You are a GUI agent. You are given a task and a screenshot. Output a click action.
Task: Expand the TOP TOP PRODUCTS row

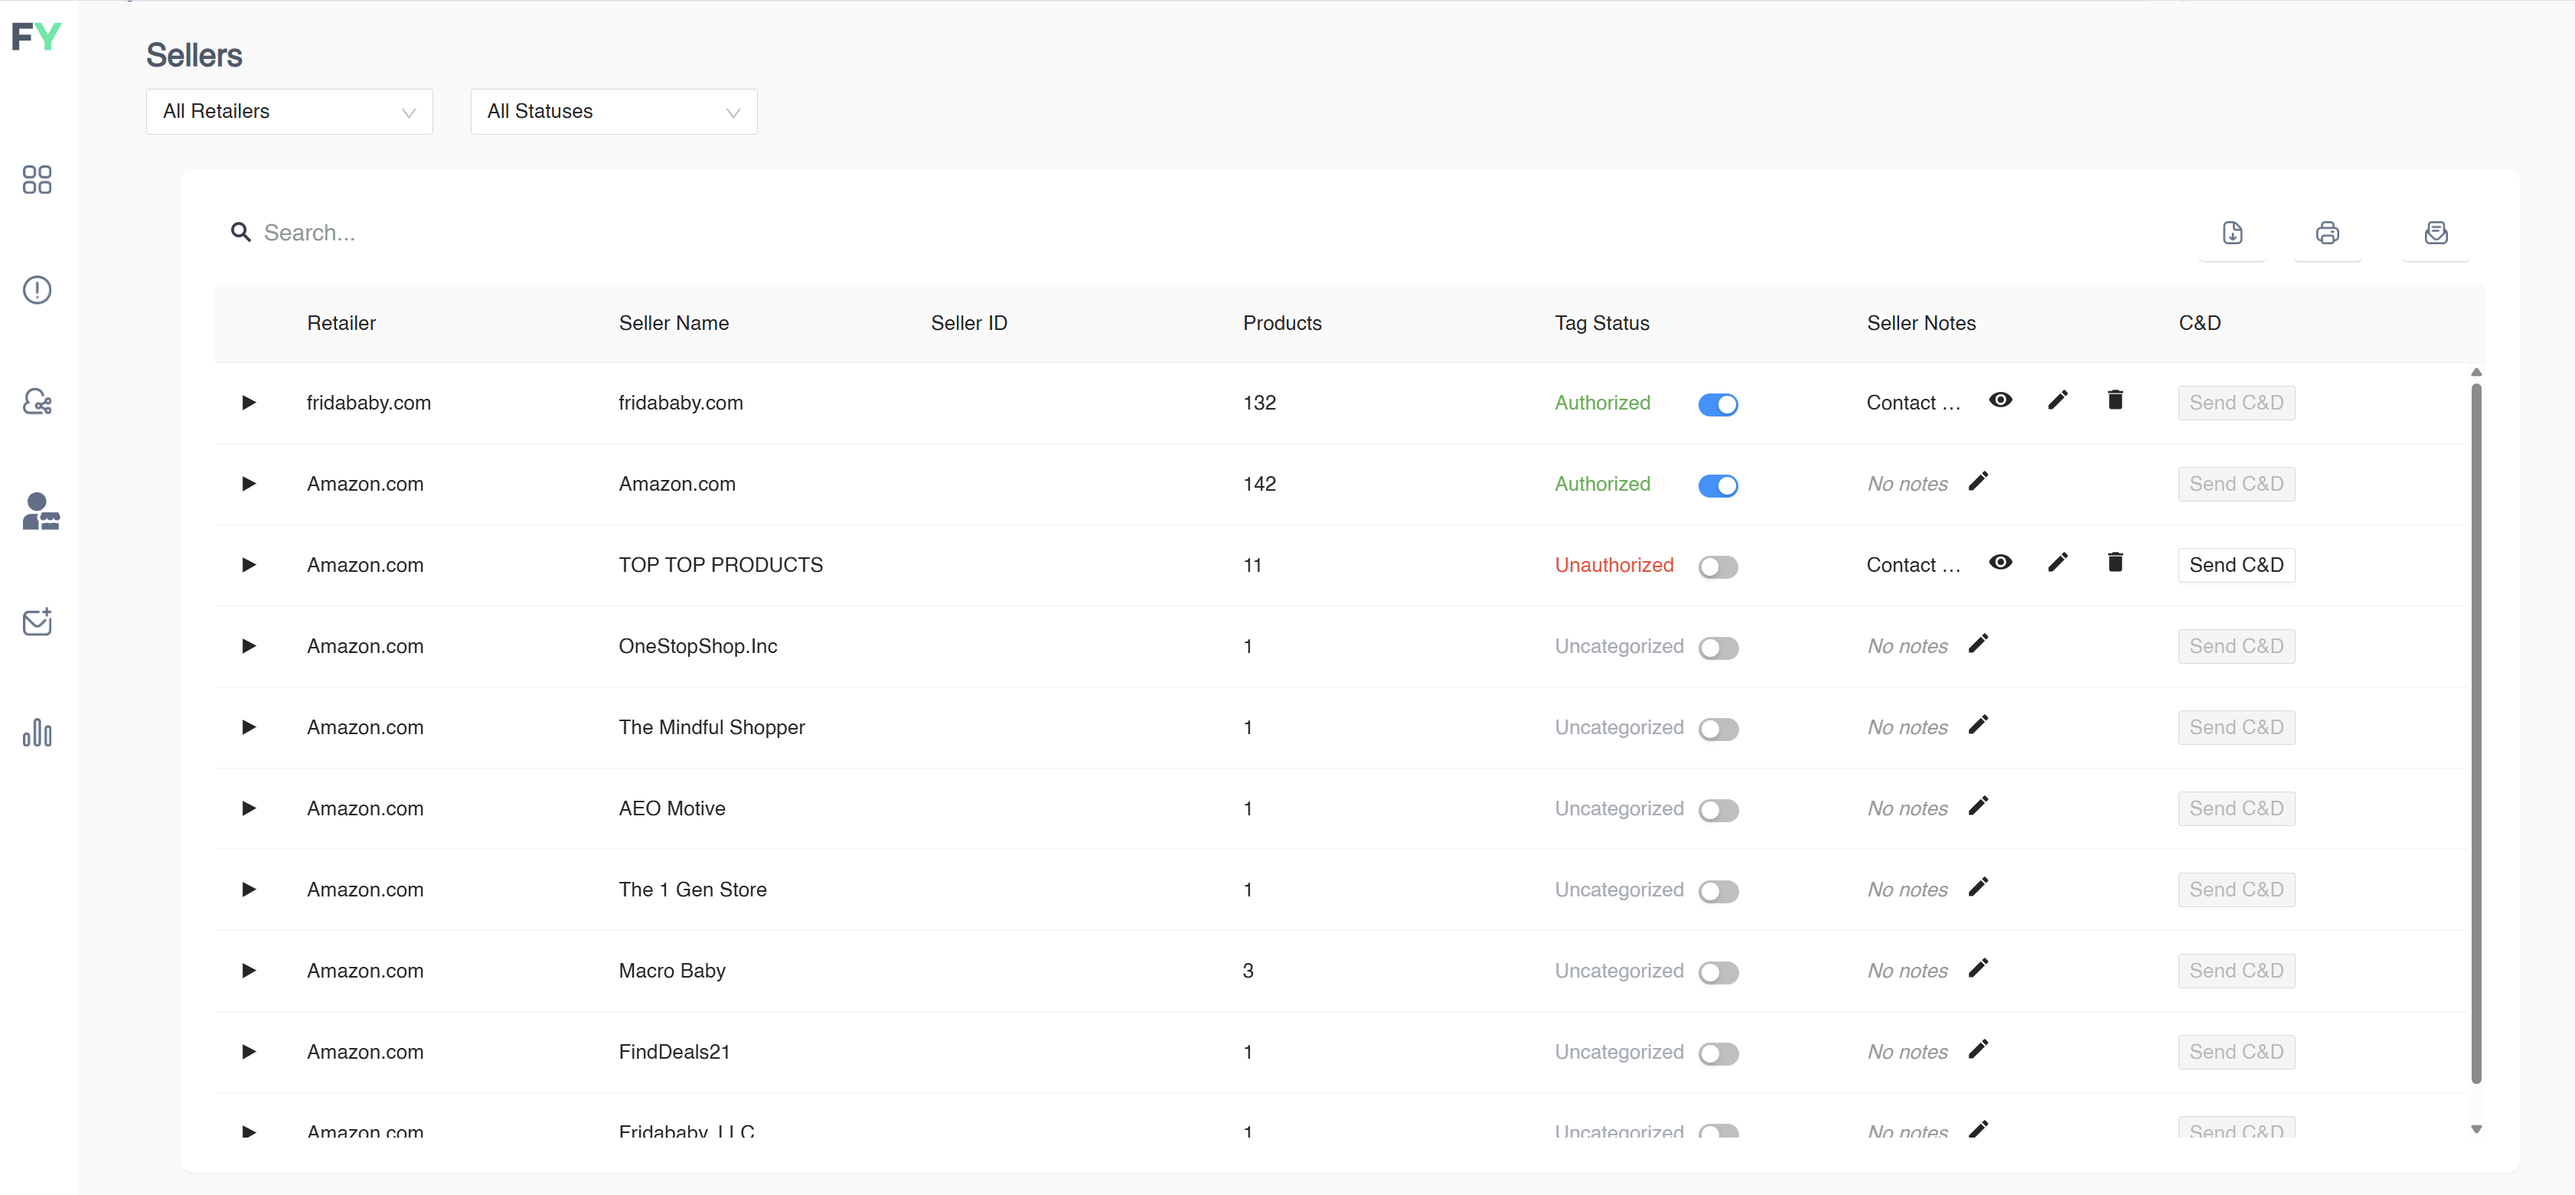point(249,565)
